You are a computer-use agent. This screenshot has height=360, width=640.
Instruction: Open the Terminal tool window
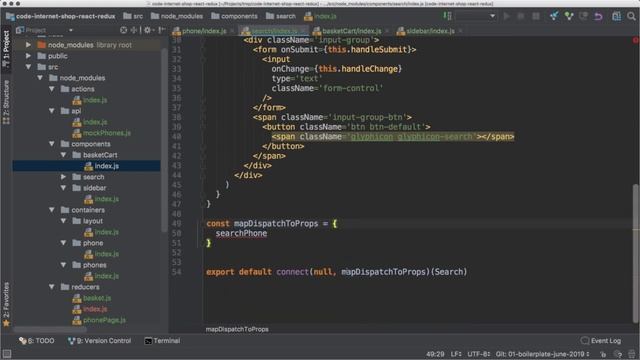162,341
